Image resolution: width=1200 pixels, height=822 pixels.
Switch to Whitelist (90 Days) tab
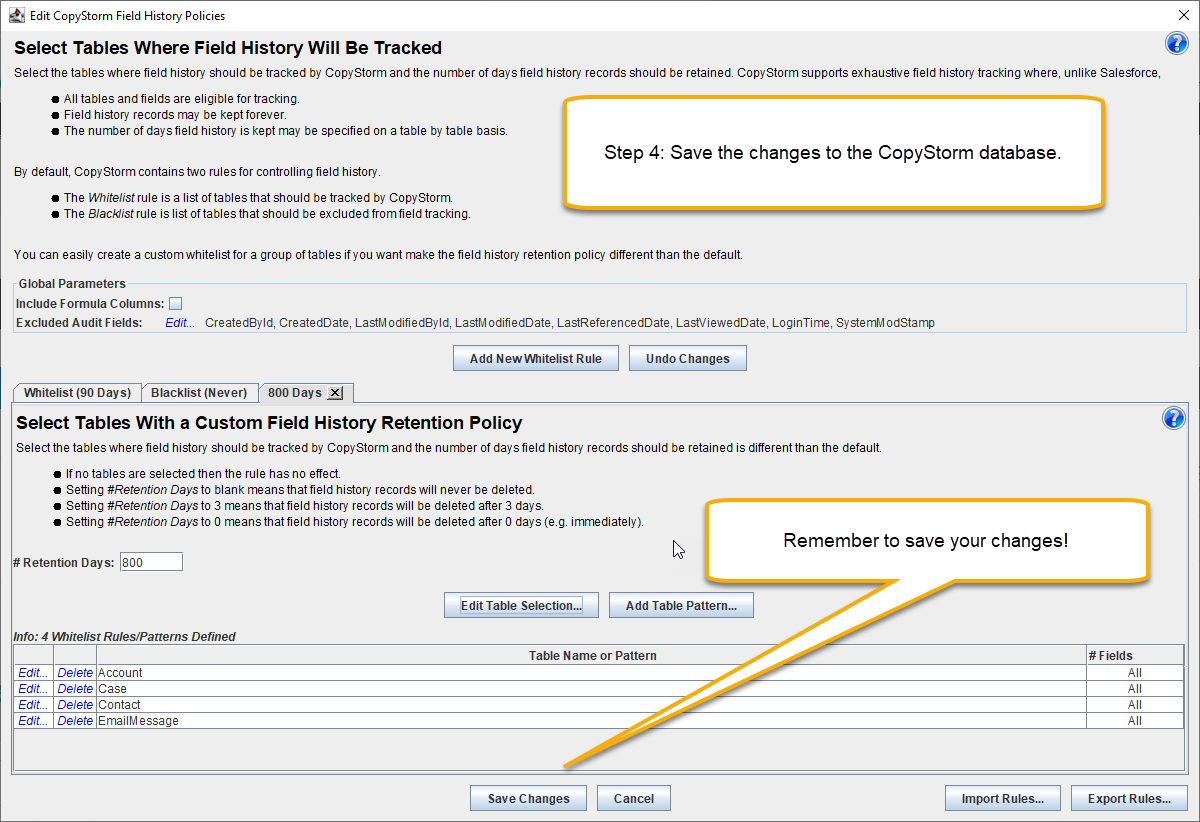(77, 393)
